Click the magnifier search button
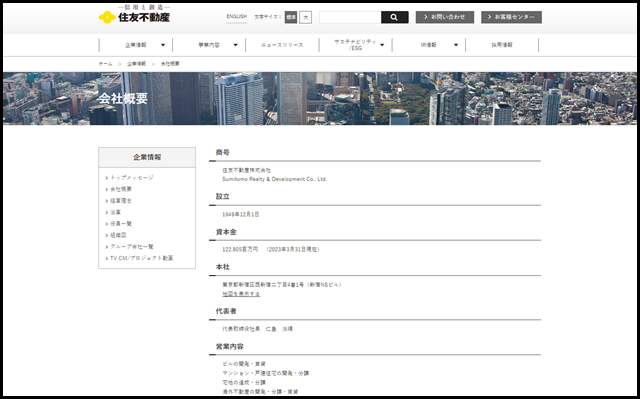The width and height of the screenshot is (640, 399). [x=394, y=17]
